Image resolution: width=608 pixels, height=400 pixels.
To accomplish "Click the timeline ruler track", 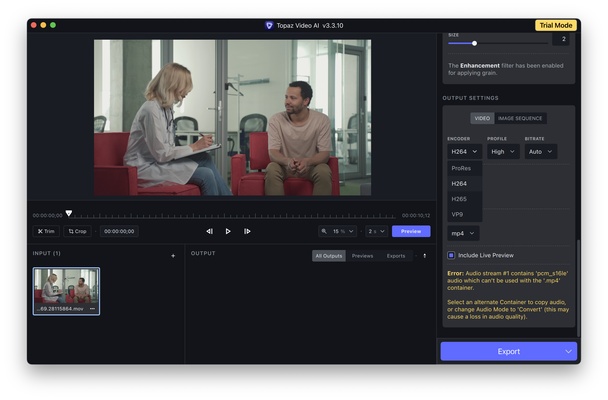I will (232, 216).
